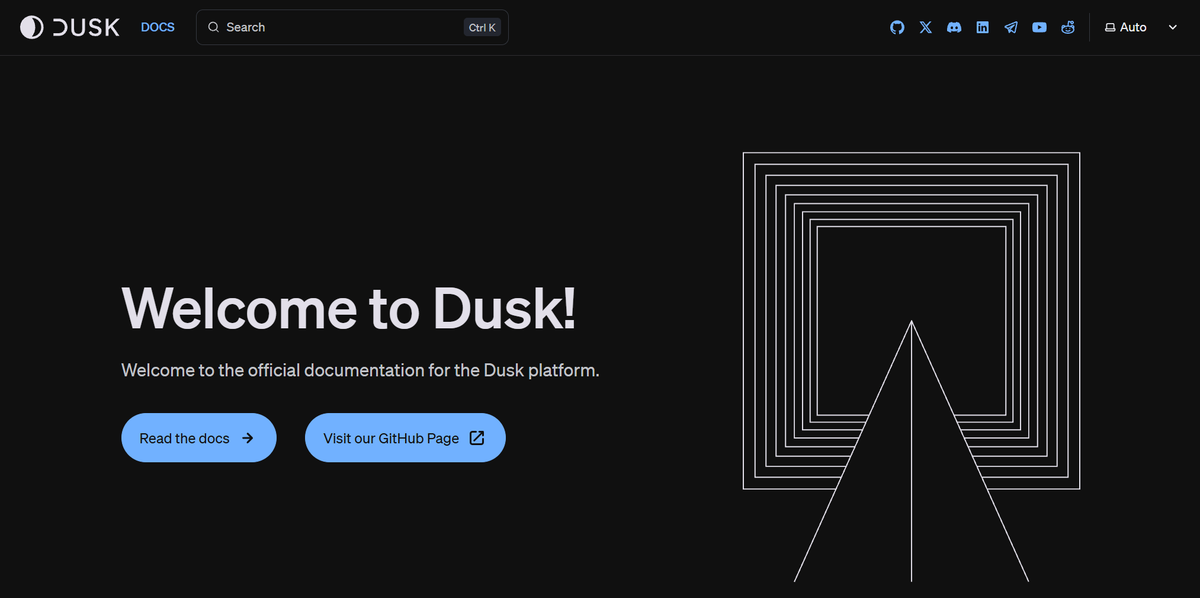
Task: Open the Telegram social icon
Action: pos(1011,27)
